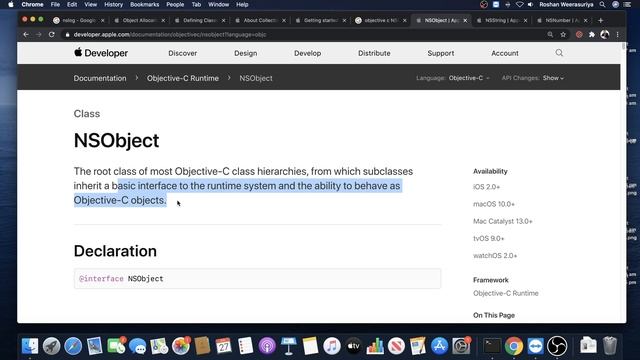Open OBS Studio from the Dock
This screenshot has height=360, width=640.
[x=557, y=346]
